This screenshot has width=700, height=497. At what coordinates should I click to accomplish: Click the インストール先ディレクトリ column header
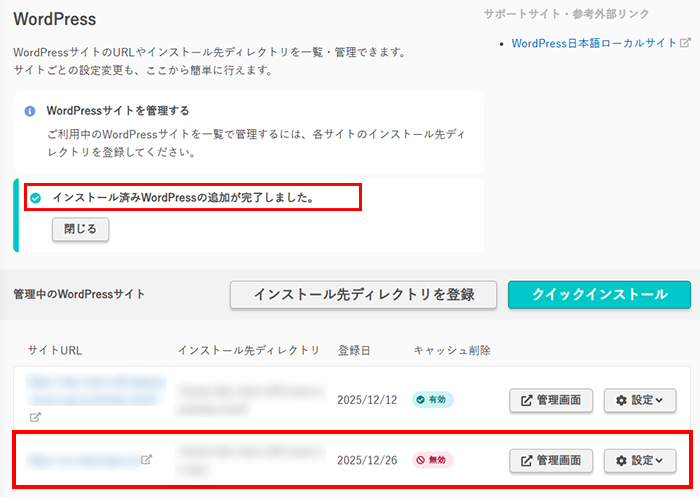249,351
